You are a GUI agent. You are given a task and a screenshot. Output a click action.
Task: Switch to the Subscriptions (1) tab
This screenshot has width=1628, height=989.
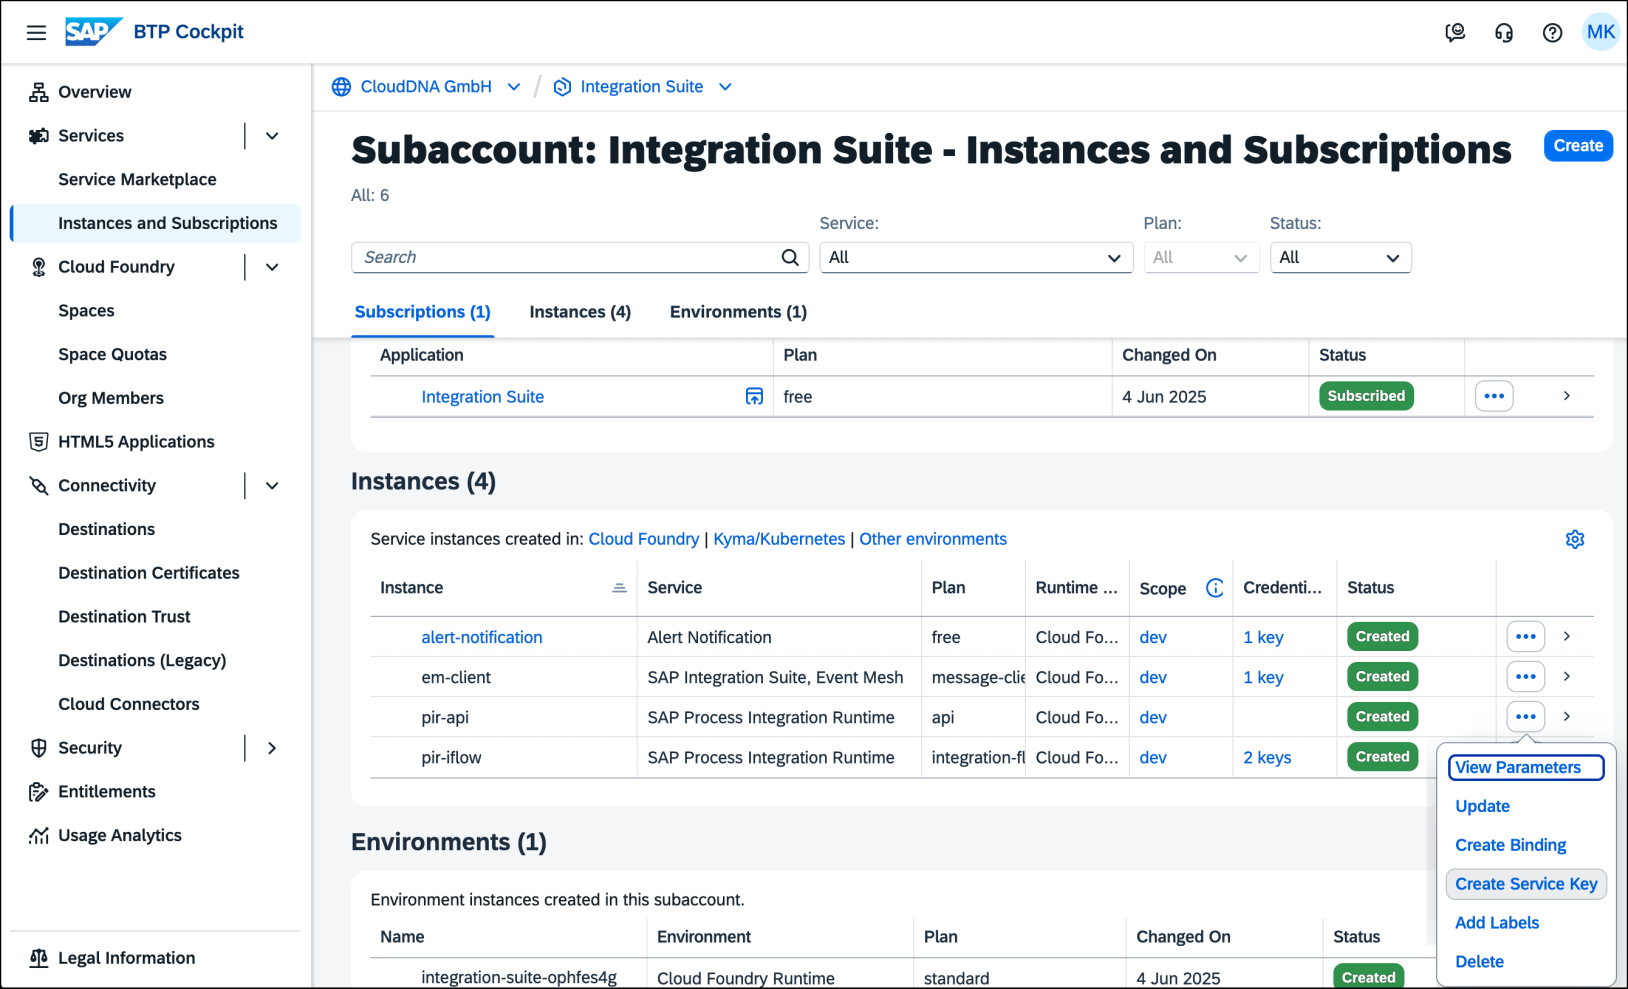click(x=422, y=312)
